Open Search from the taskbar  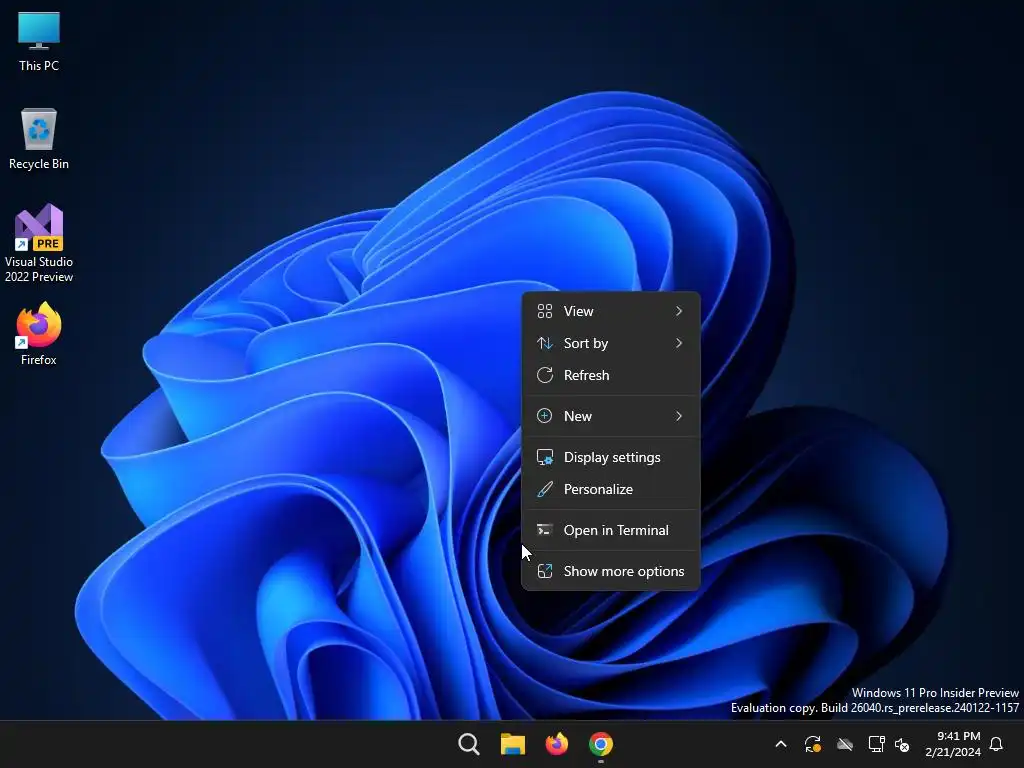click(x=468, y=744)
